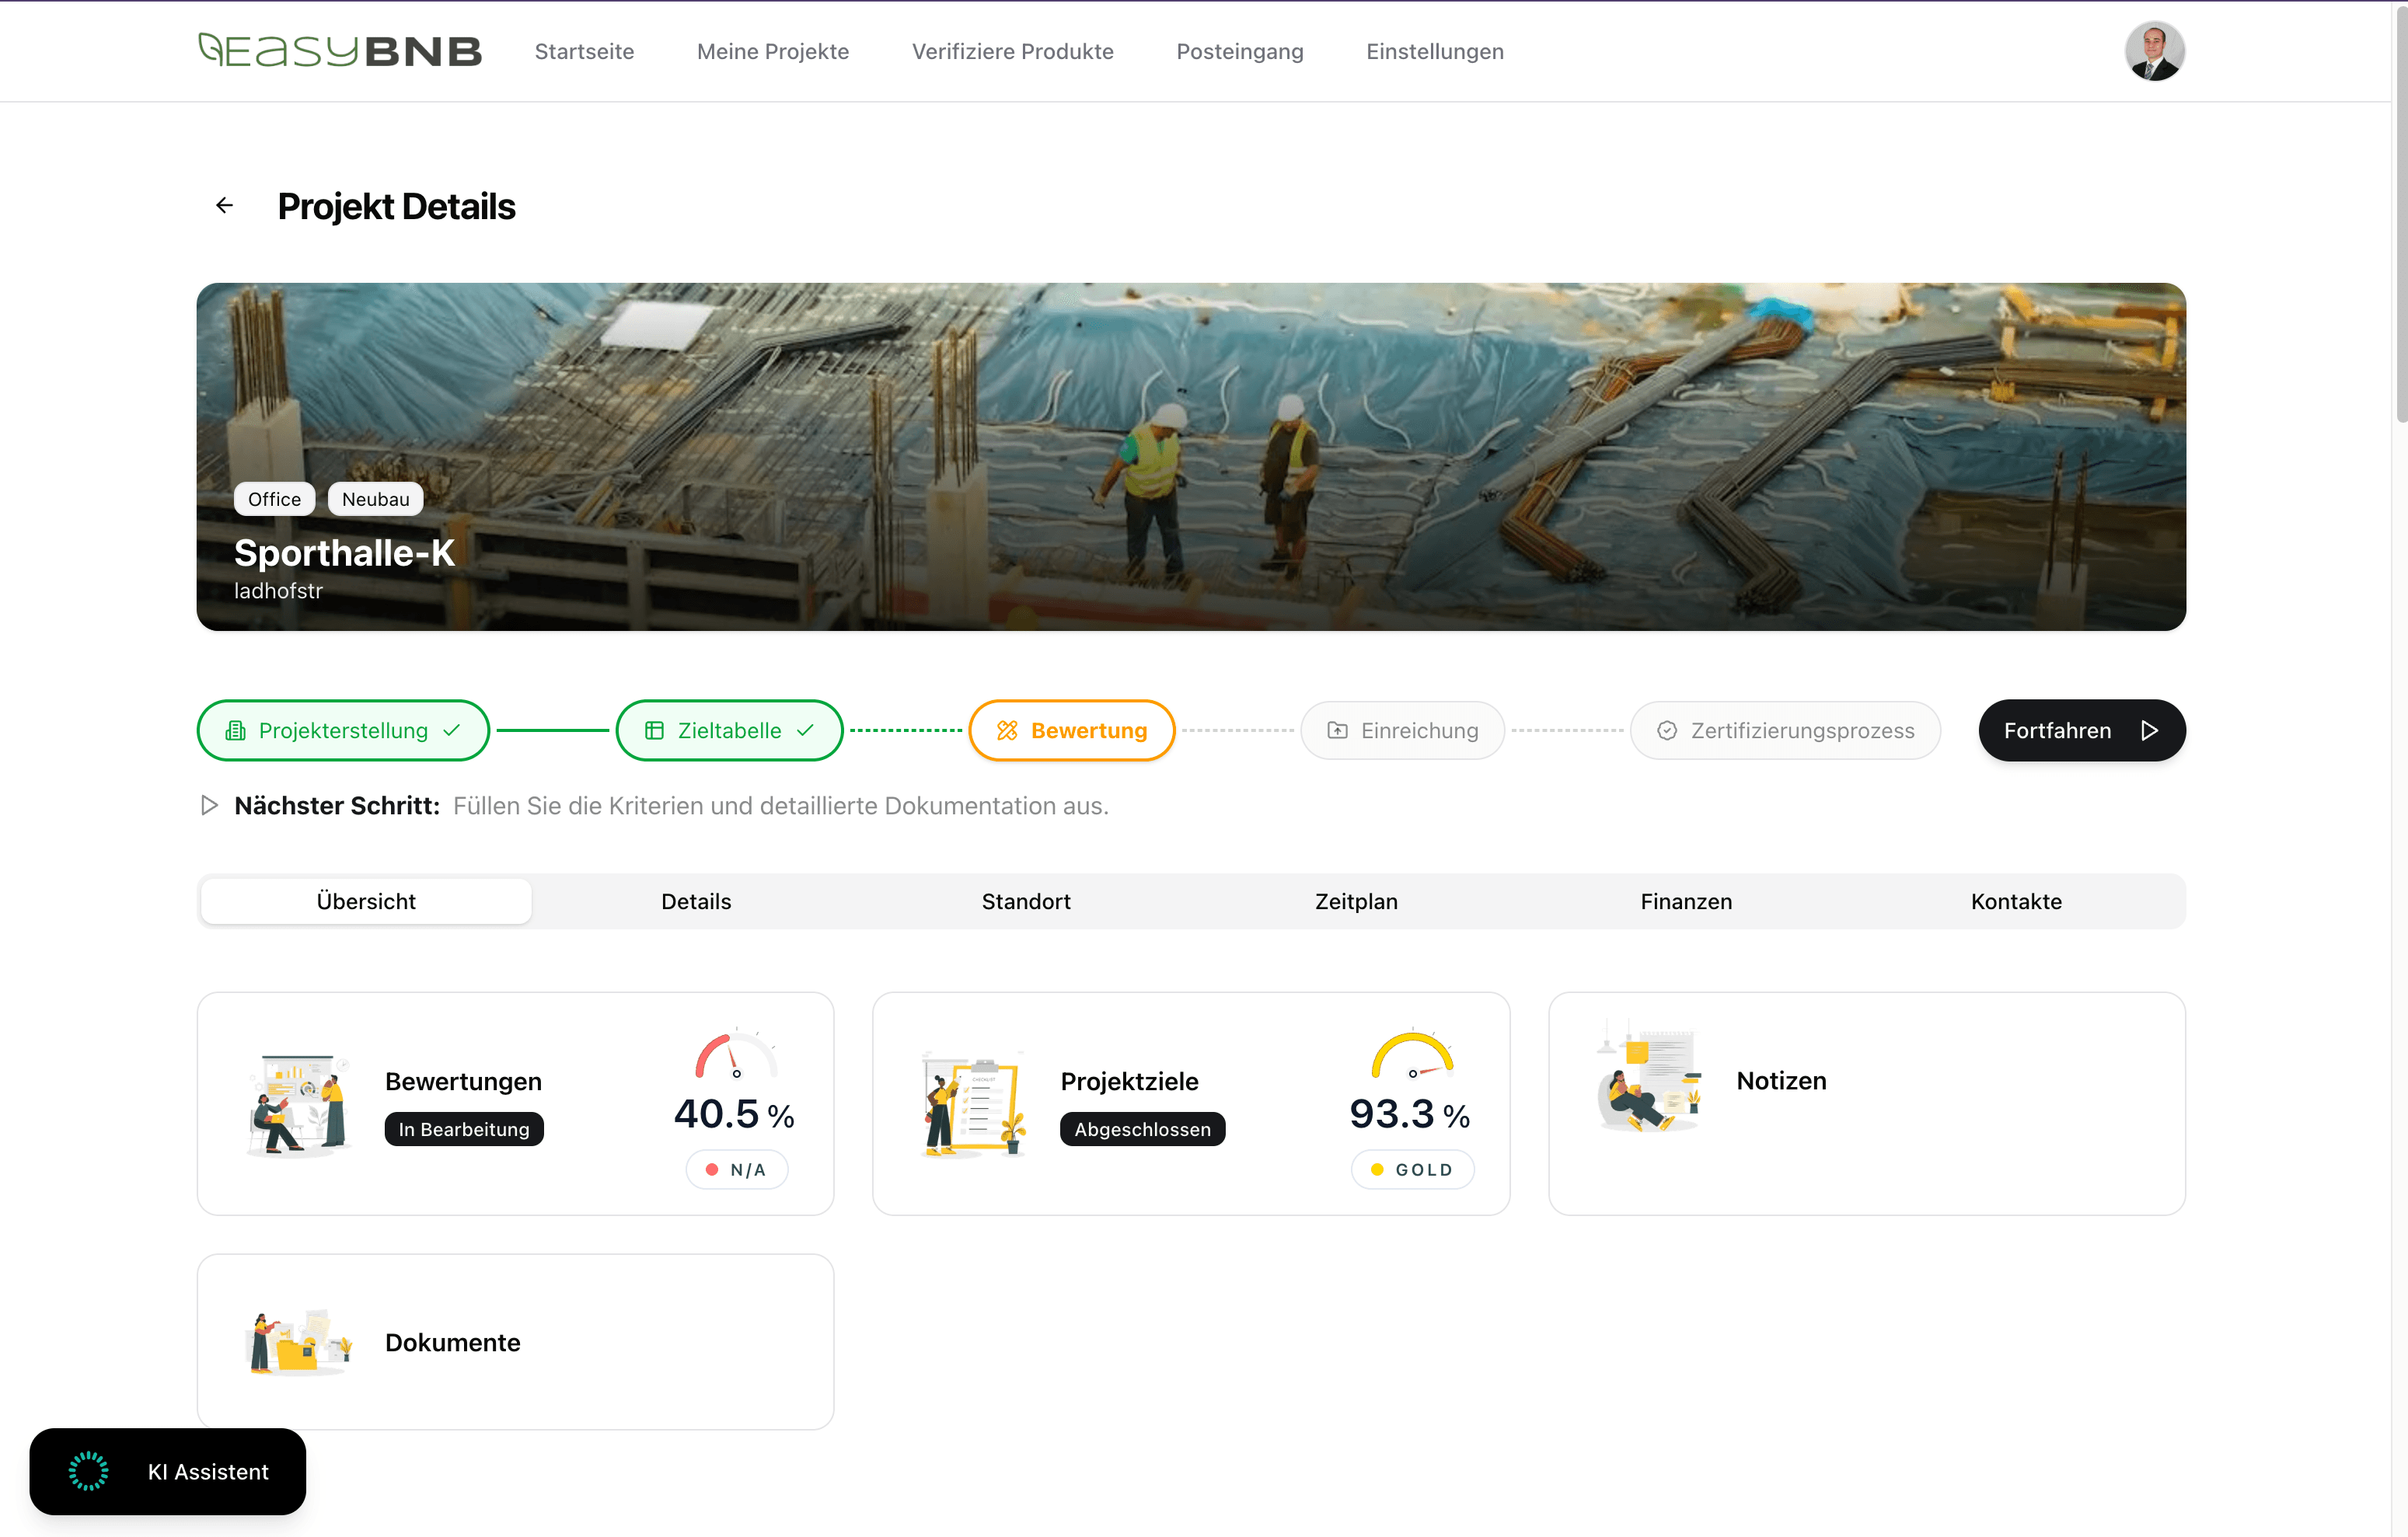The image size is (2408, 1537).
Task: Click the Zertifizierungsprozess step
Action: 1786,731
